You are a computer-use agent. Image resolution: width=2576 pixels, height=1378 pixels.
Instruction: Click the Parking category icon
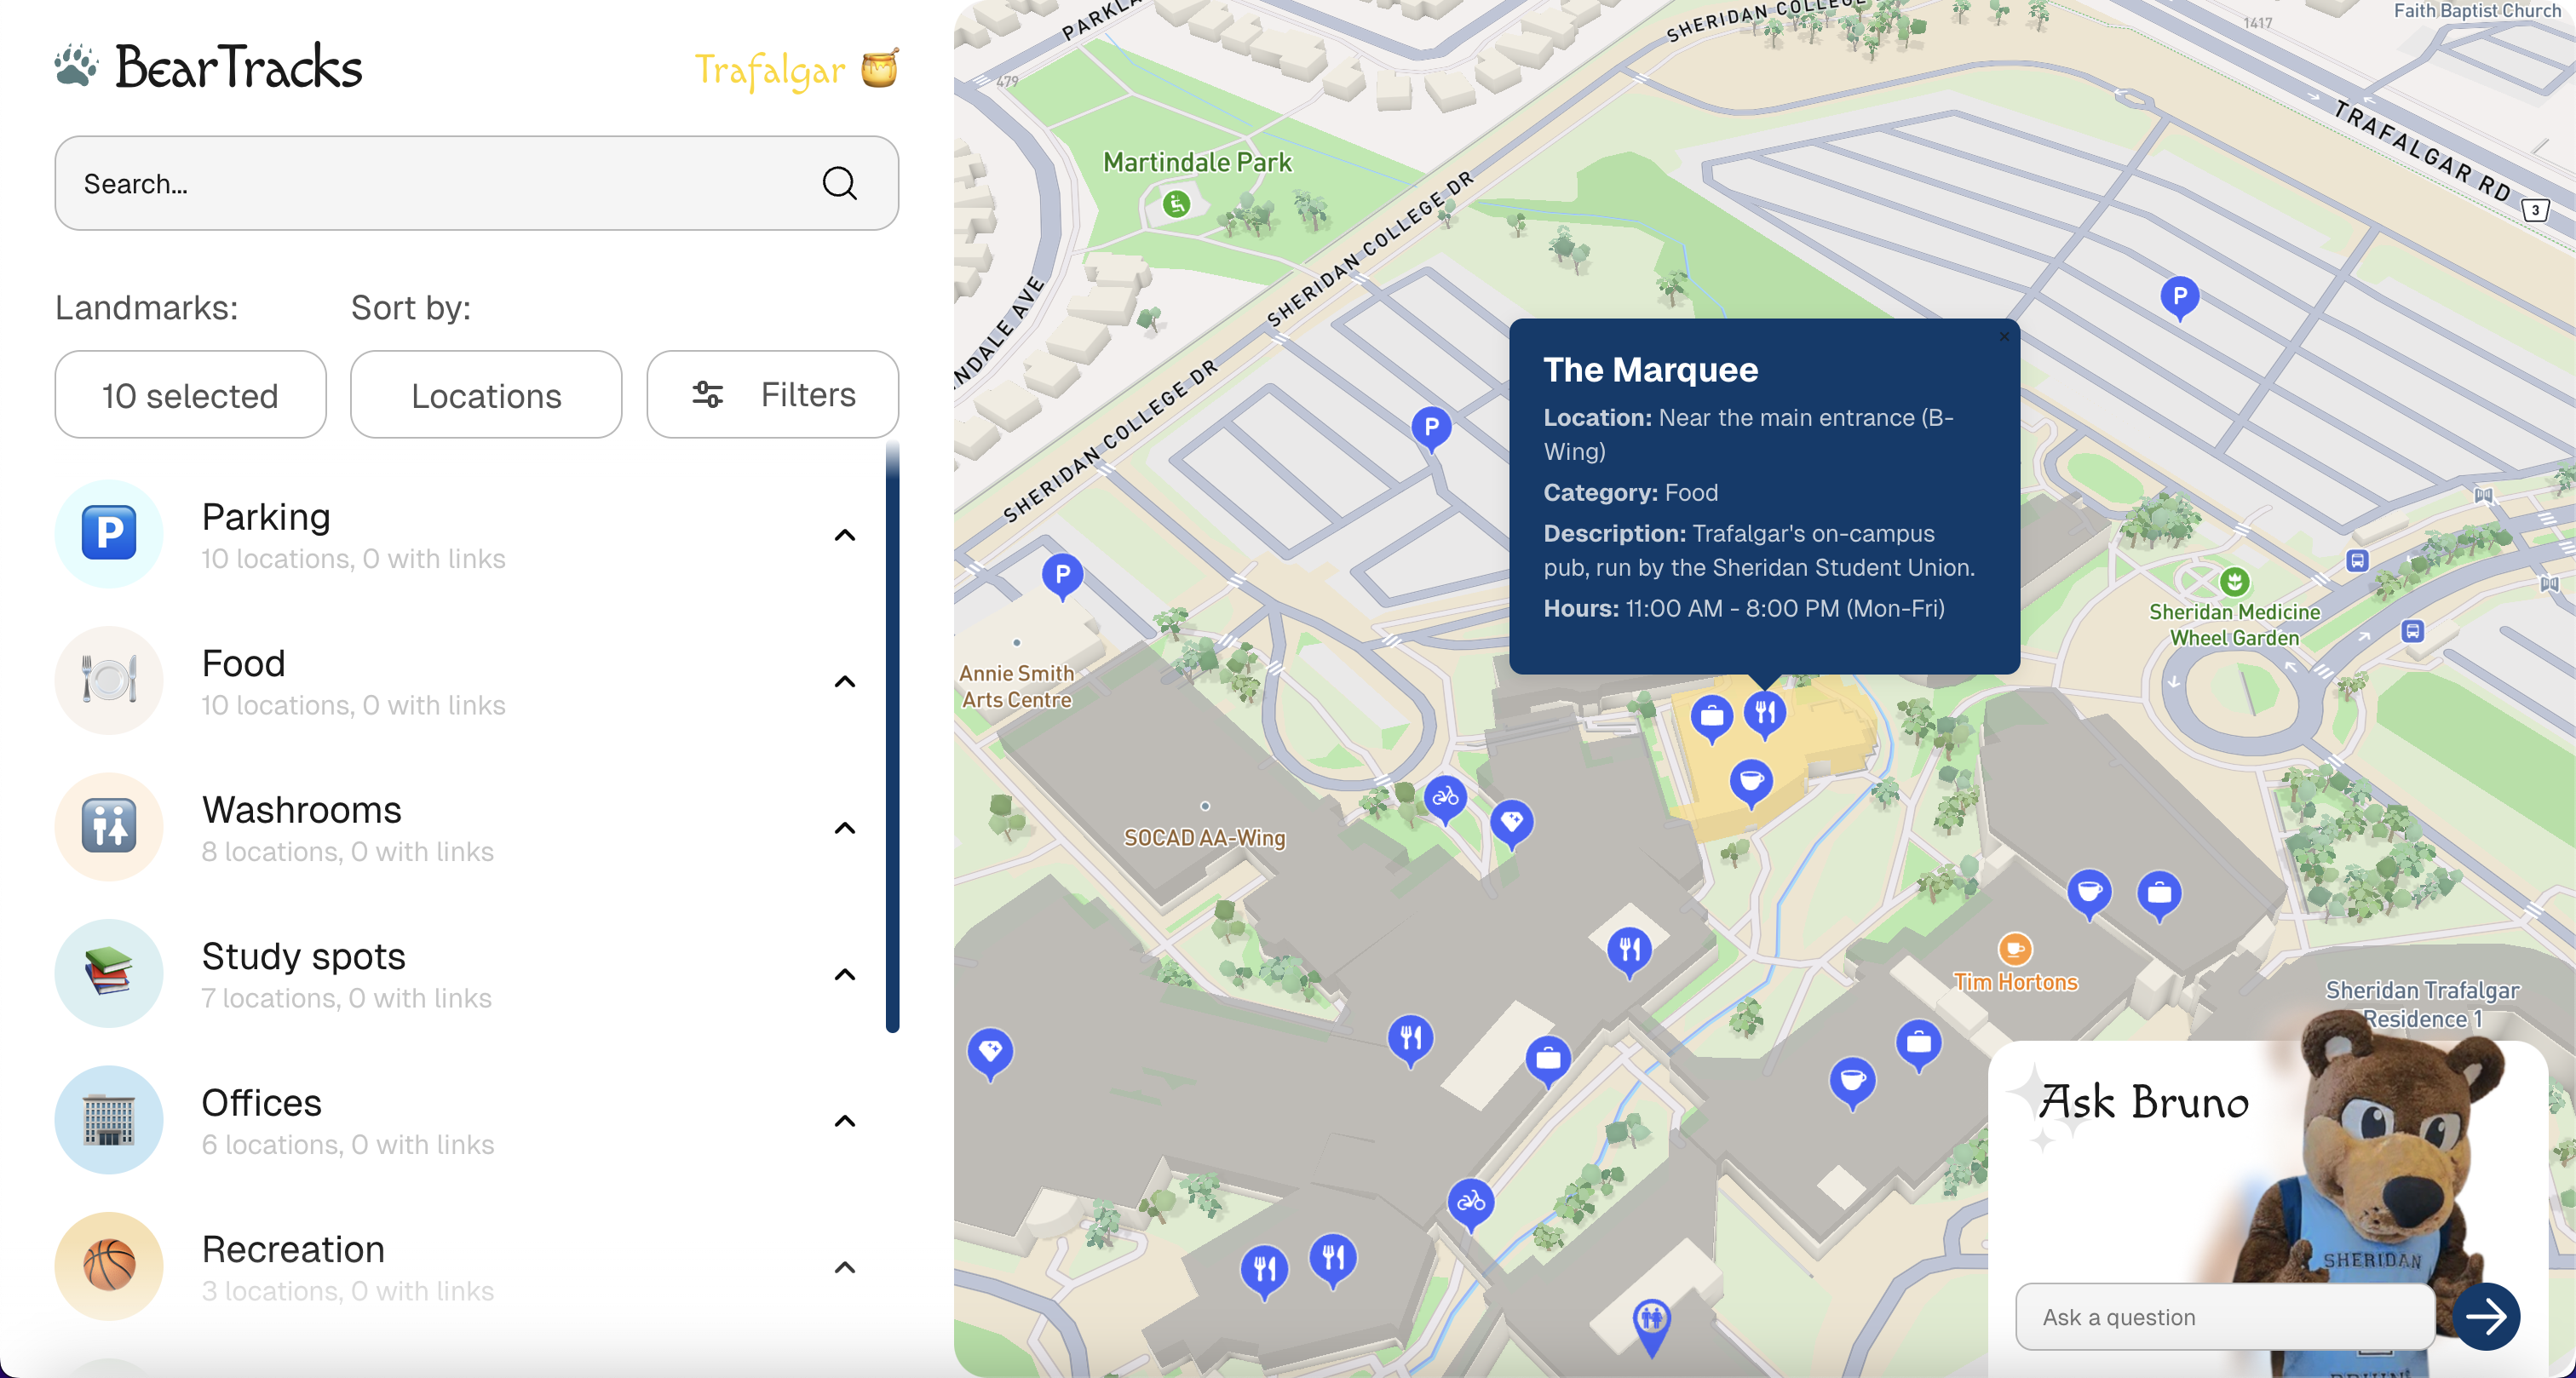click(109, 534)
